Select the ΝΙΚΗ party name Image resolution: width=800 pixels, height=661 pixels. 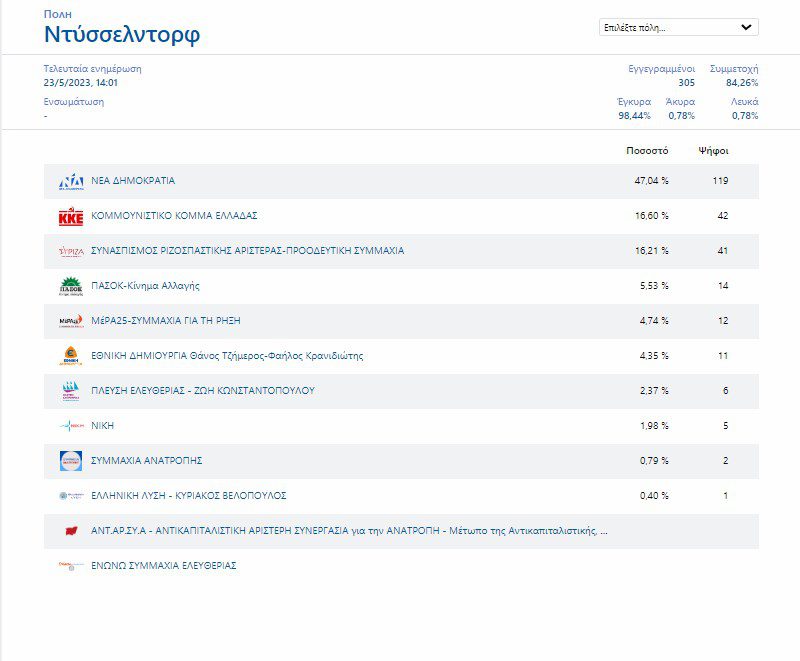point(103,425)
